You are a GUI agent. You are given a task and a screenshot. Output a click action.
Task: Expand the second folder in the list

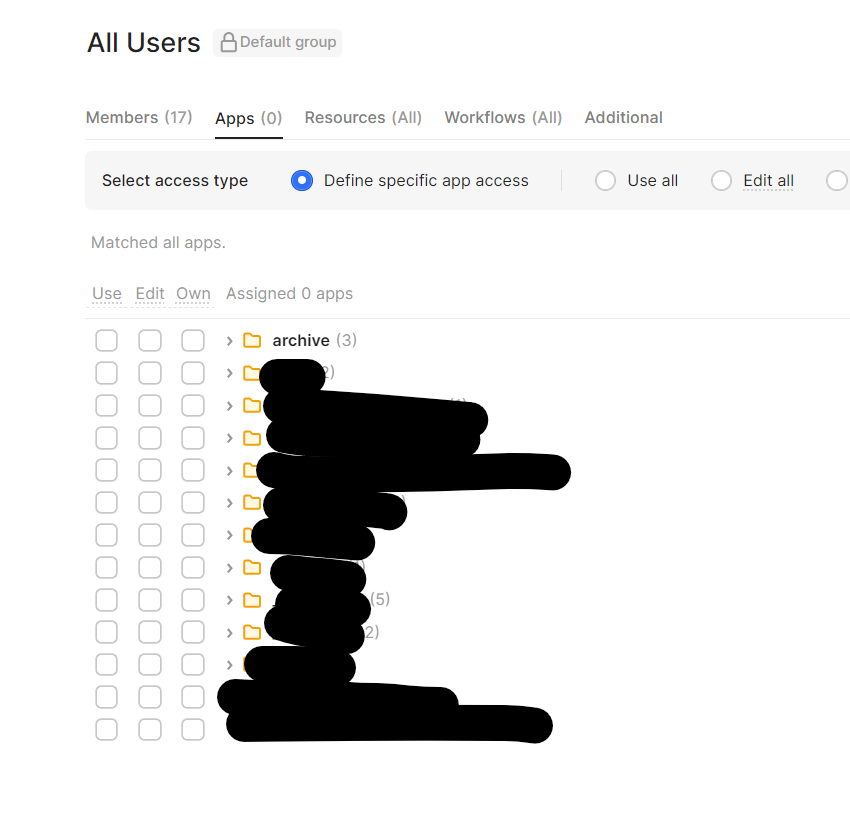230,372
